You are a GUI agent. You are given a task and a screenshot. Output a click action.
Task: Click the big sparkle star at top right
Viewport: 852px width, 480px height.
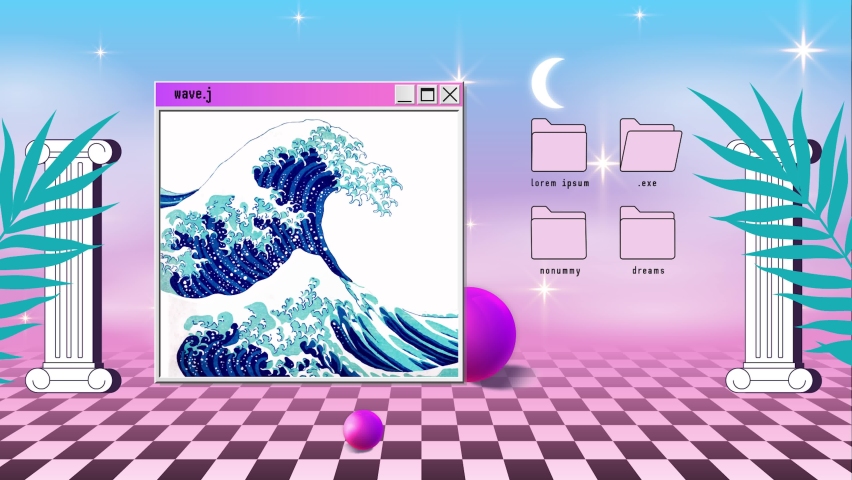(801, 47)
